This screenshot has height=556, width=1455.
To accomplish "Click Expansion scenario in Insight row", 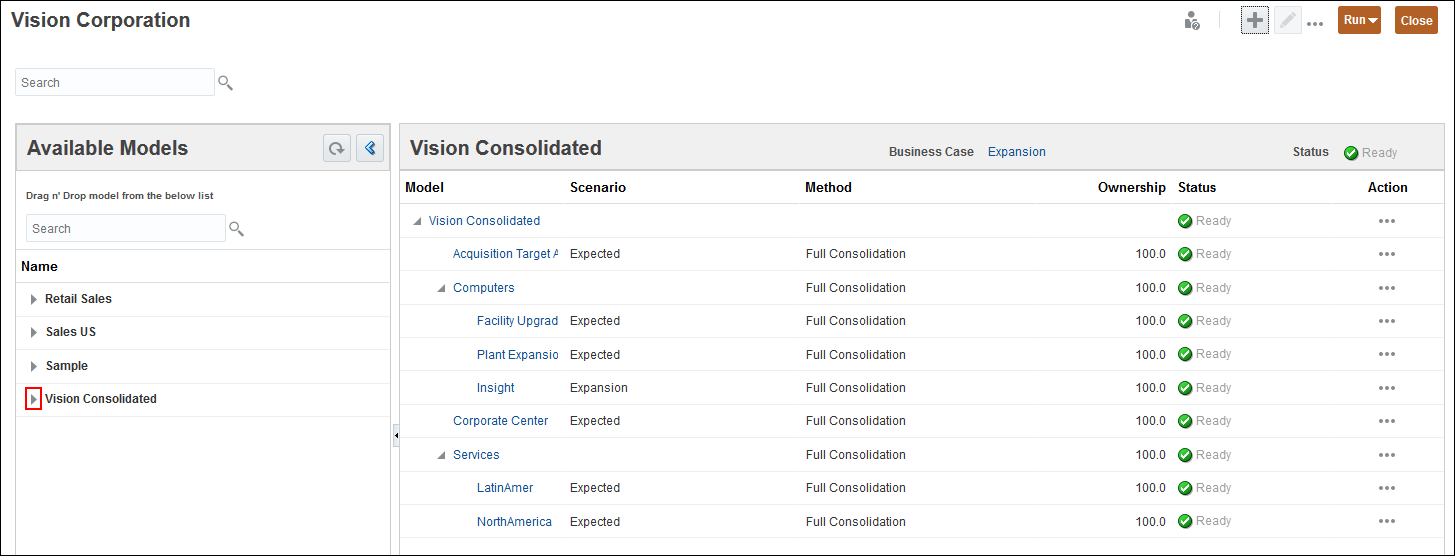I will [x=599, y=388].
